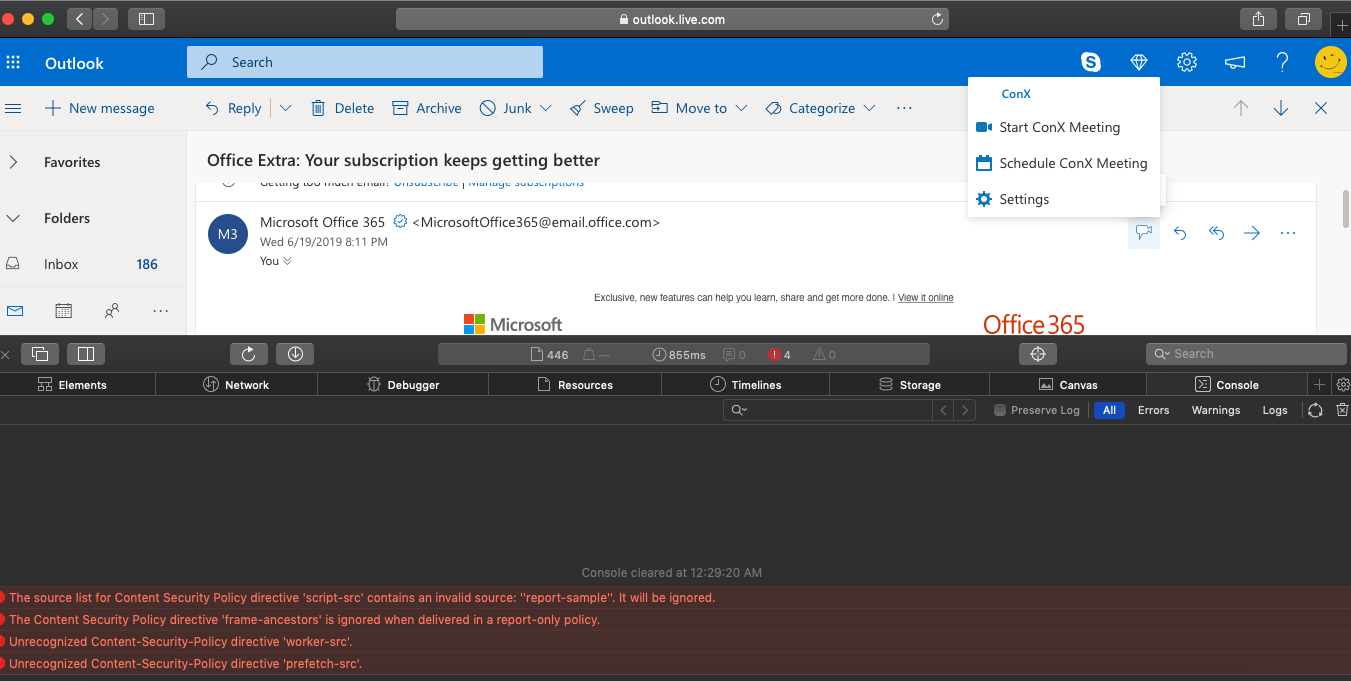Filter console to show only Errors

click(1153, 409)
